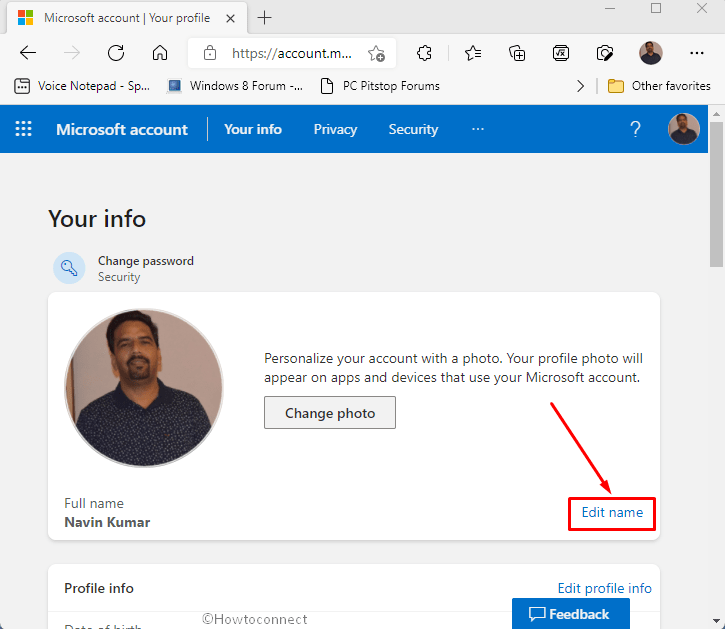Open the browser home page
The image size is (725, 629).
point(160,53)
